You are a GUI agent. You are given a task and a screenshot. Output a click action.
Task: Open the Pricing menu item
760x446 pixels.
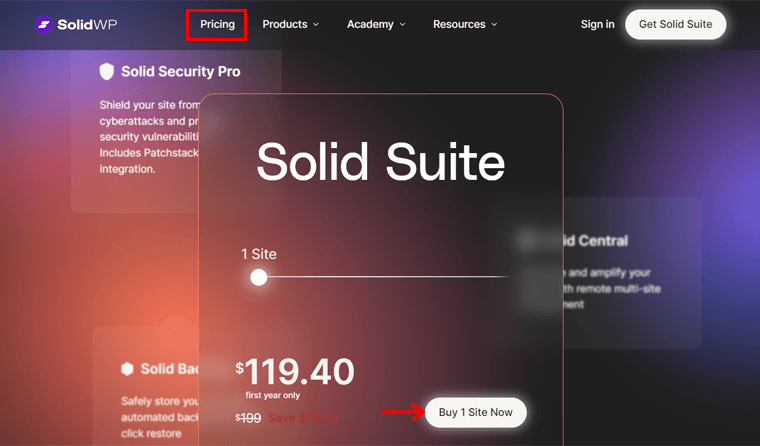(x=217, y=24)
